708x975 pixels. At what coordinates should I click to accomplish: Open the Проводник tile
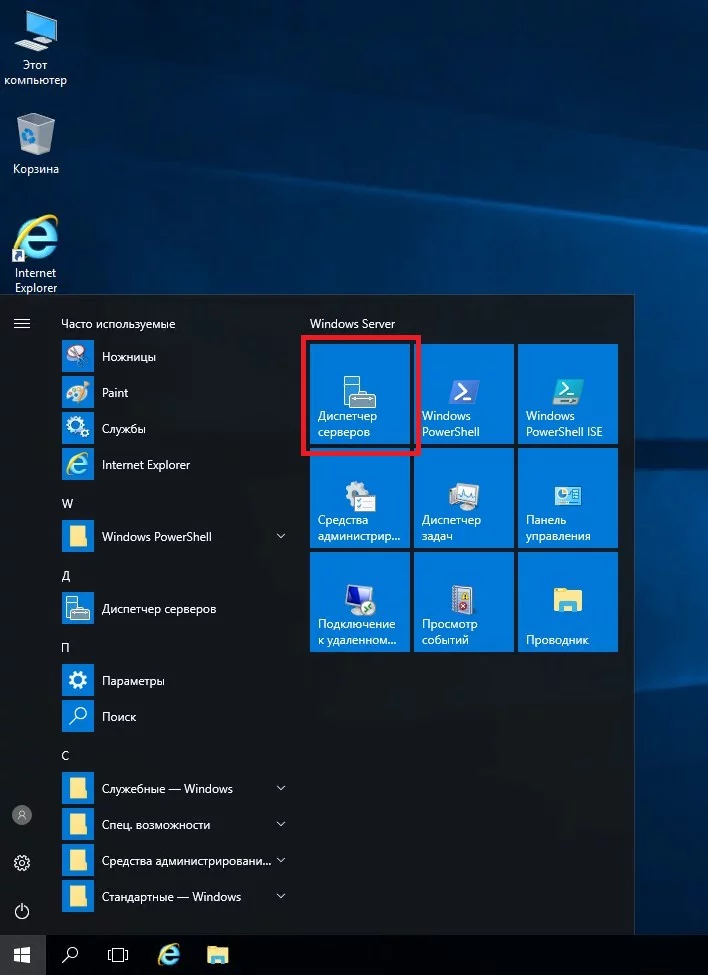[x=568, y=602]
